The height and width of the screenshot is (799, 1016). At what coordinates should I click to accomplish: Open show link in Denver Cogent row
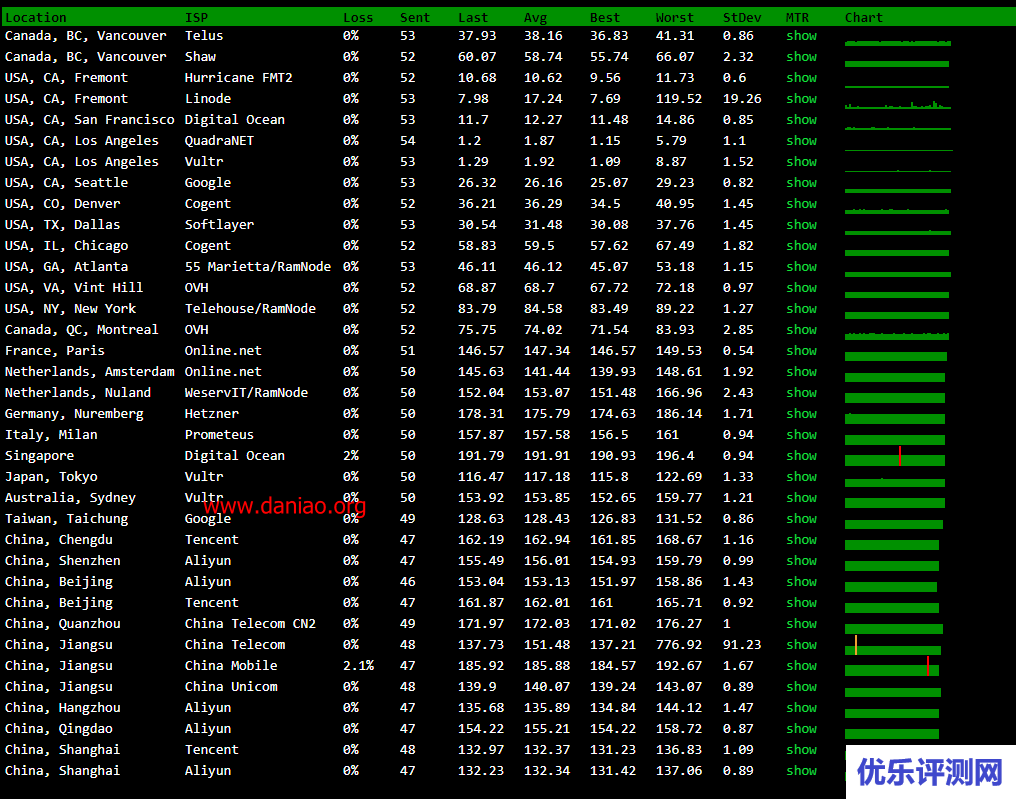[802, 203]
